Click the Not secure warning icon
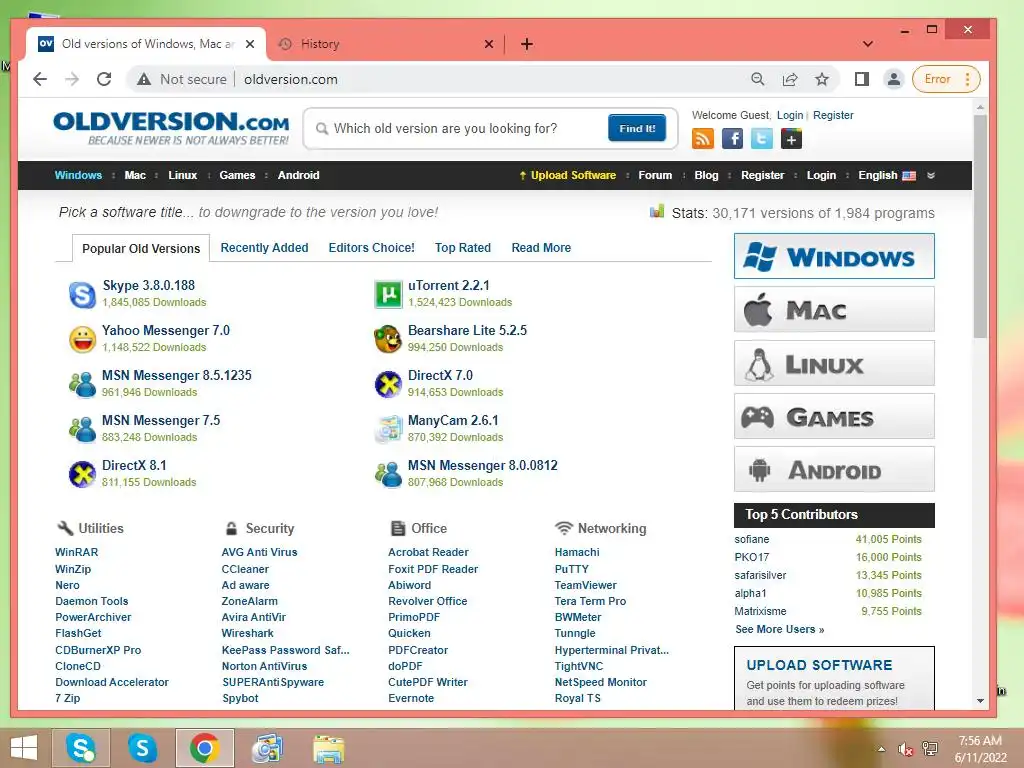This screenshot has height=768, width=1024. 144,79
